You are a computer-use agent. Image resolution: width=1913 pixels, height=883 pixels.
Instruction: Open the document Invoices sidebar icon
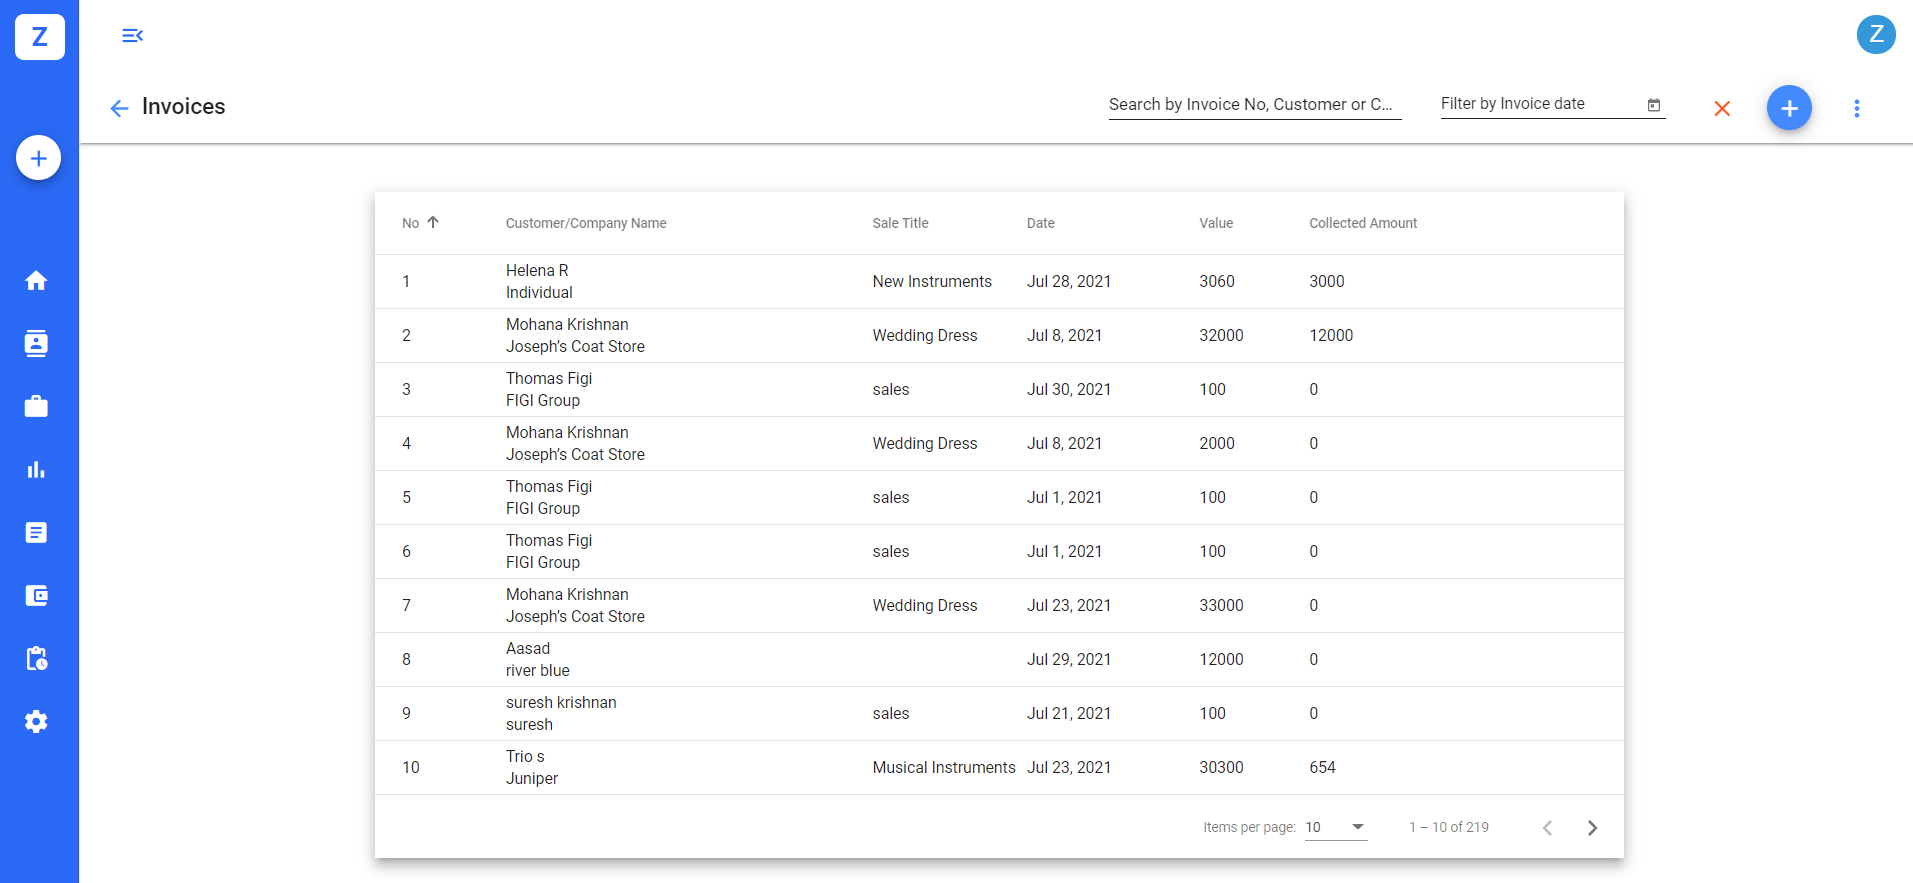37,533
